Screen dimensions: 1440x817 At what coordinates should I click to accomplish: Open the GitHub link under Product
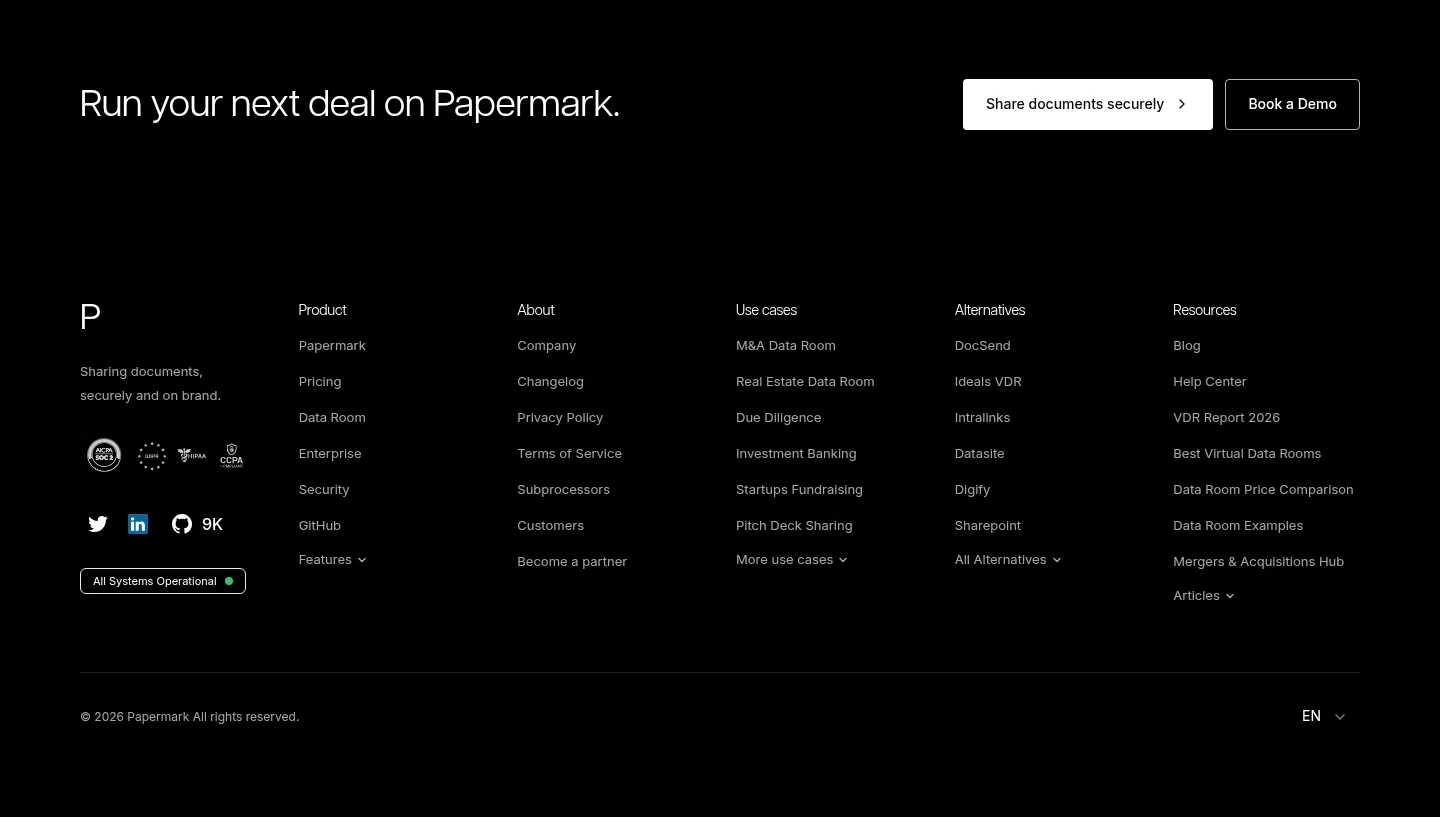320,525
